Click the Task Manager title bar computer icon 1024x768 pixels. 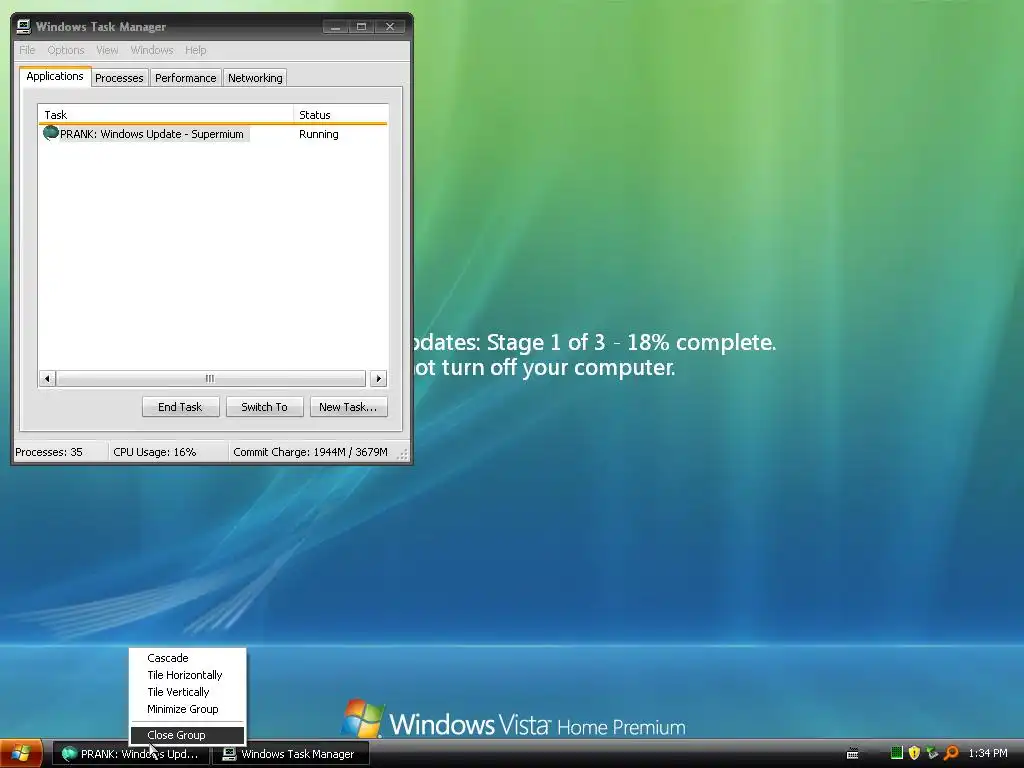pyautogui.click(x=24, y=26)
